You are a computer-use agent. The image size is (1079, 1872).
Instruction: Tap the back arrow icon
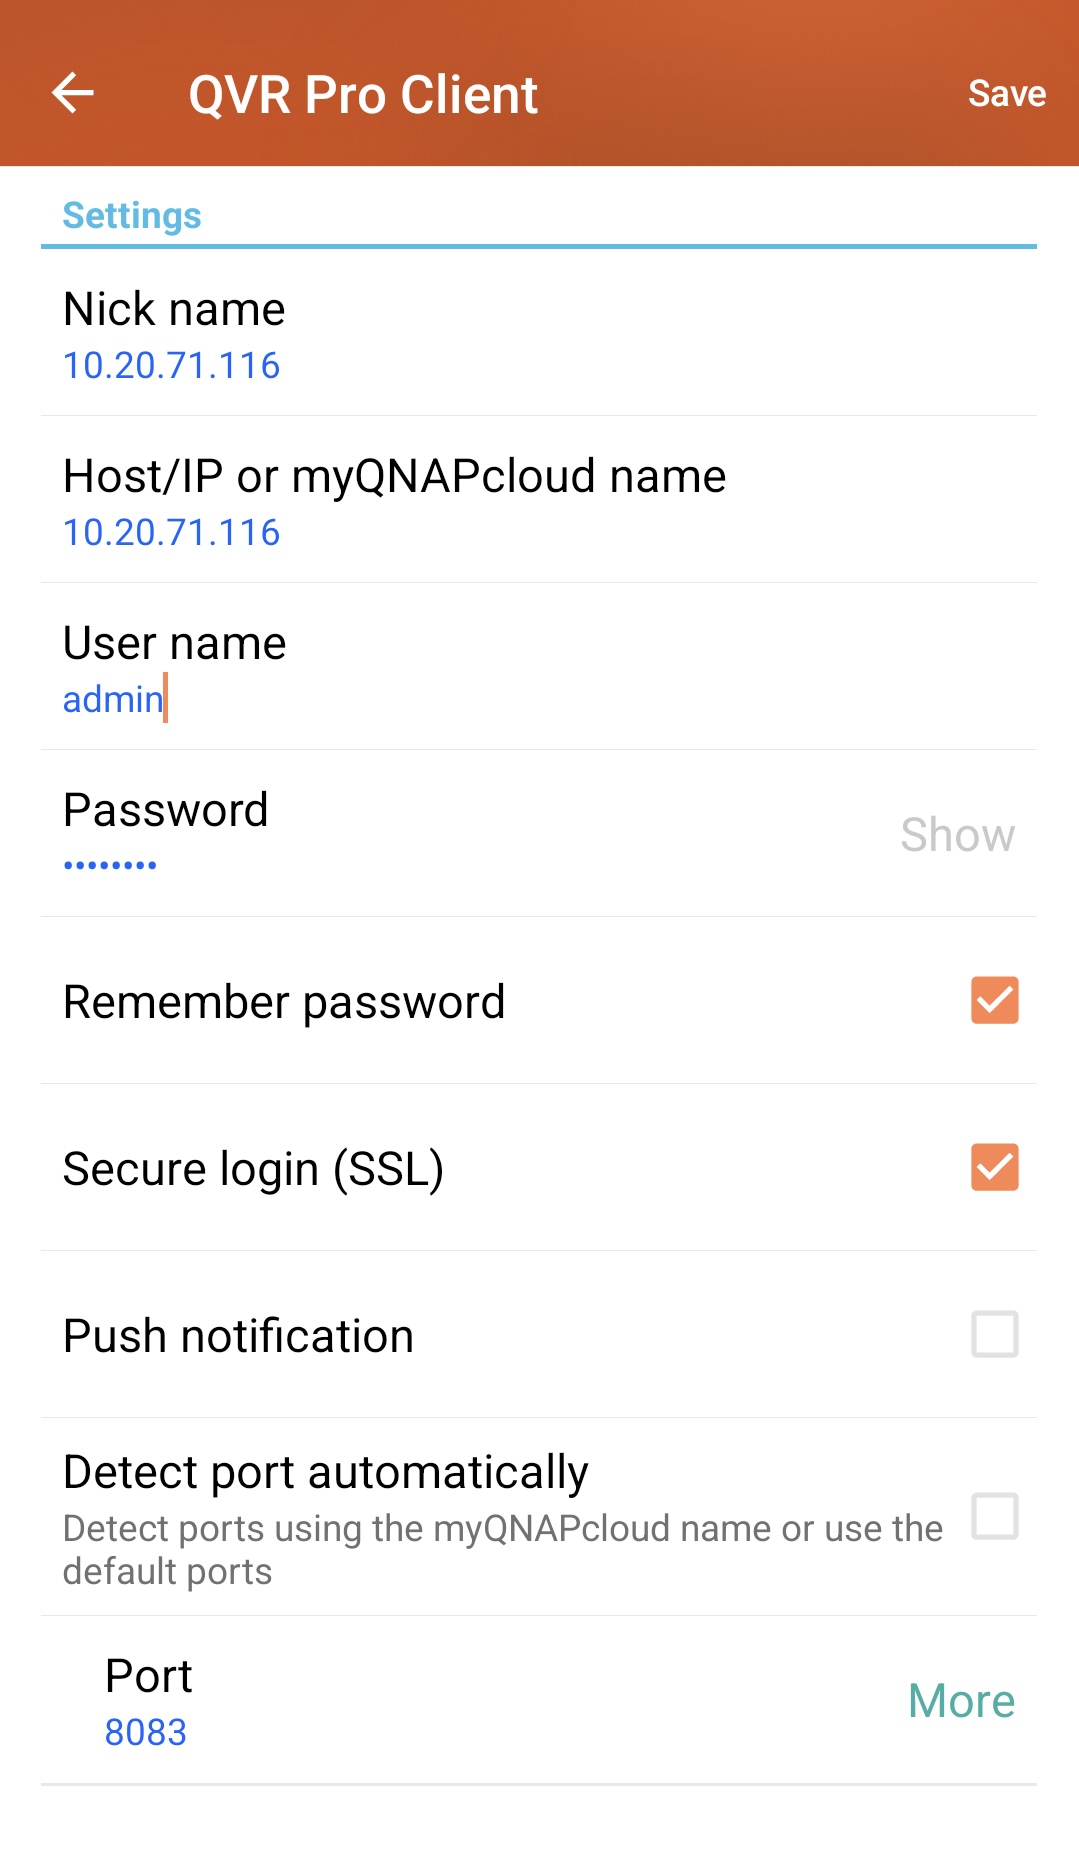tap(73, 94)
